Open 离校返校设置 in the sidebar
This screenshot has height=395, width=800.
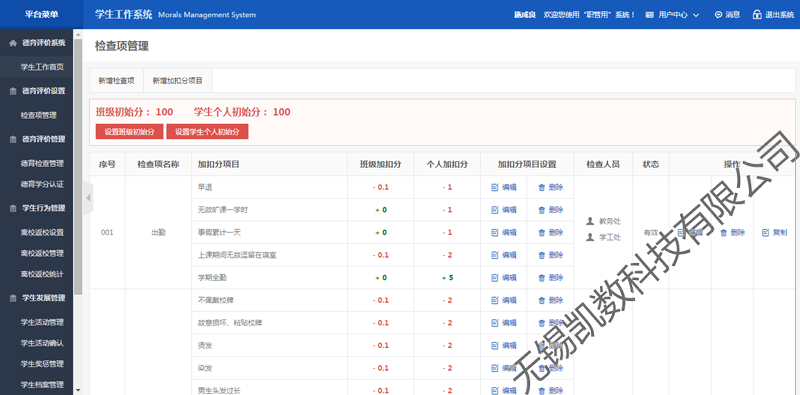coord(42,233)
